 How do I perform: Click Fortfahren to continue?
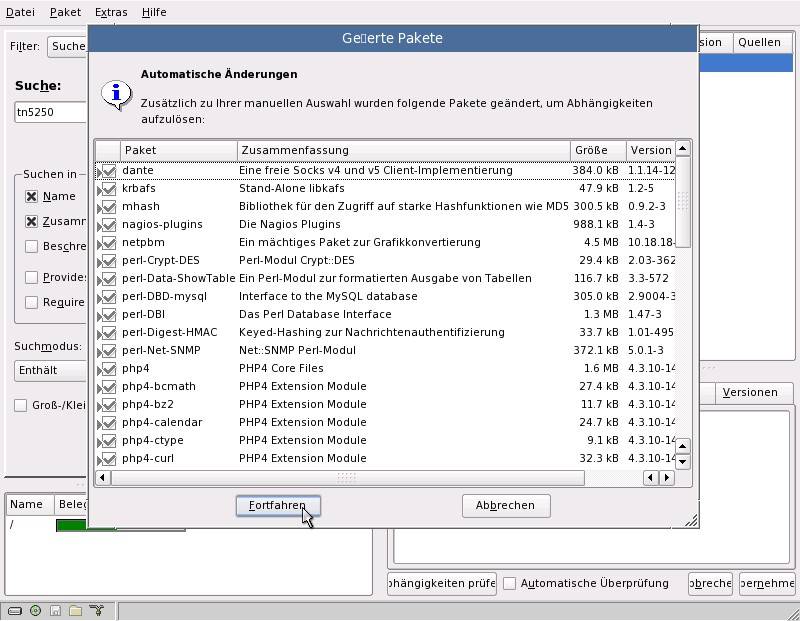[x=278, y=506]
